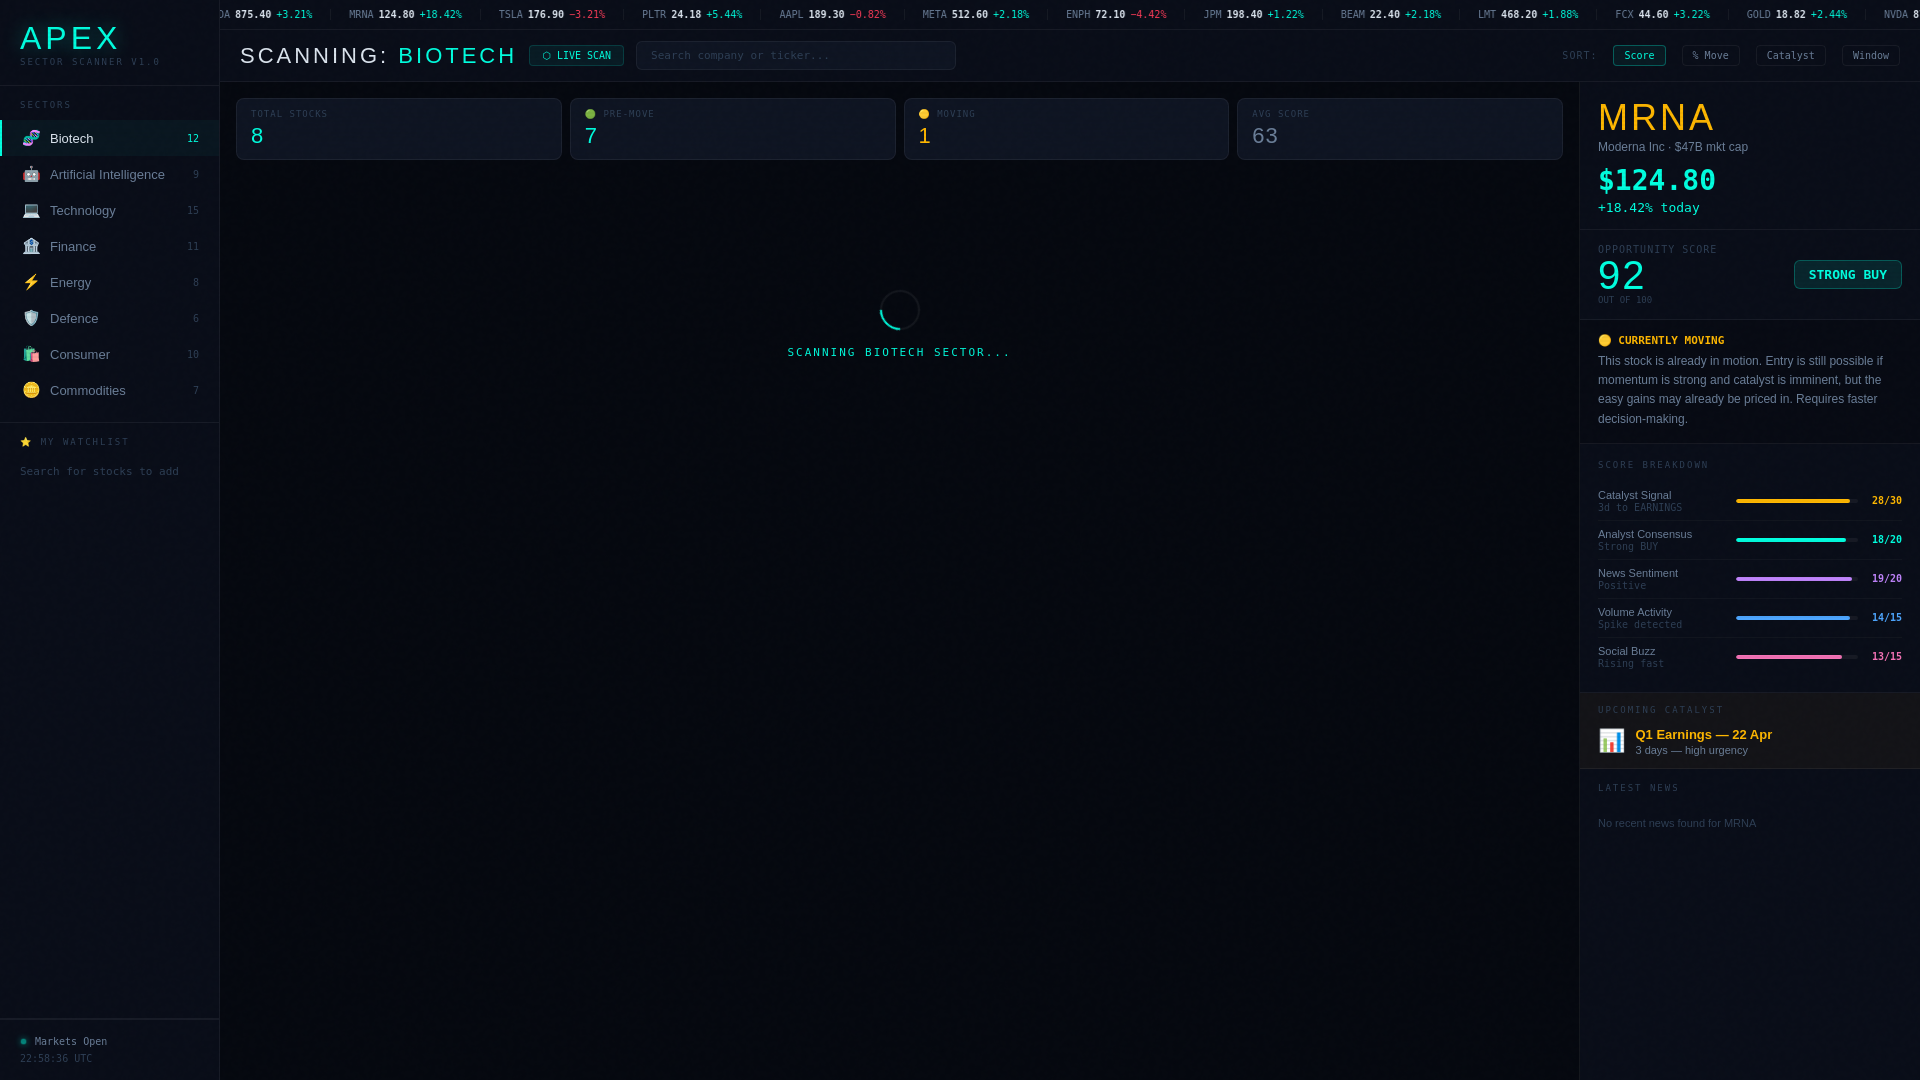Focus the company or ticker search field
This screenshot has width=1920, height=1080.
tap(796, 56)
